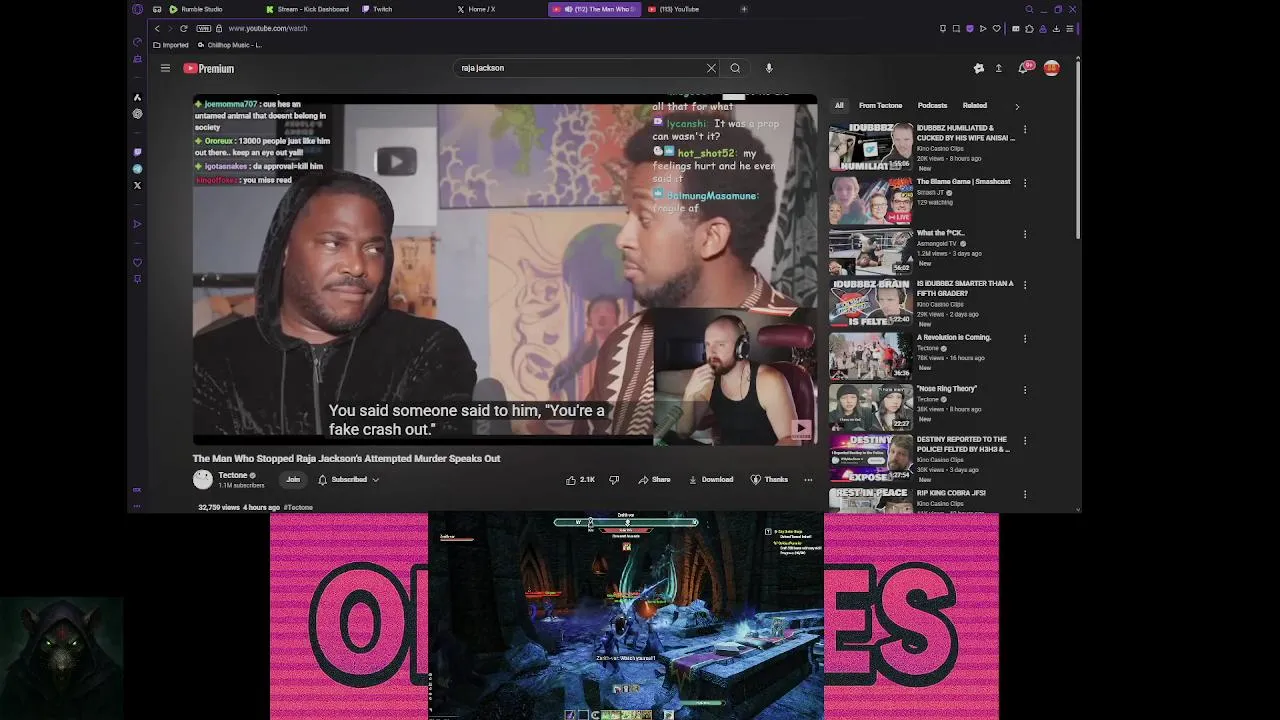The width and height of the screenshot is (1280, 720).
Task: Share the Tectone video
Action: pyautogui.click(x=654, y=480)
